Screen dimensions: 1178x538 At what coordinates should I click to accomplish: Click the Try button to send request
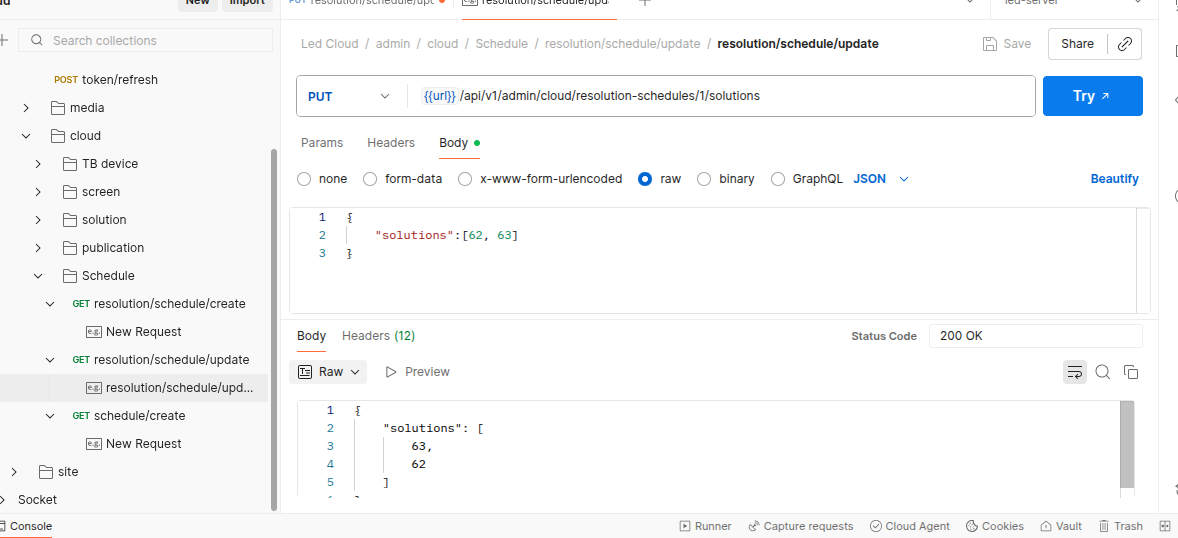(1092, 97)
